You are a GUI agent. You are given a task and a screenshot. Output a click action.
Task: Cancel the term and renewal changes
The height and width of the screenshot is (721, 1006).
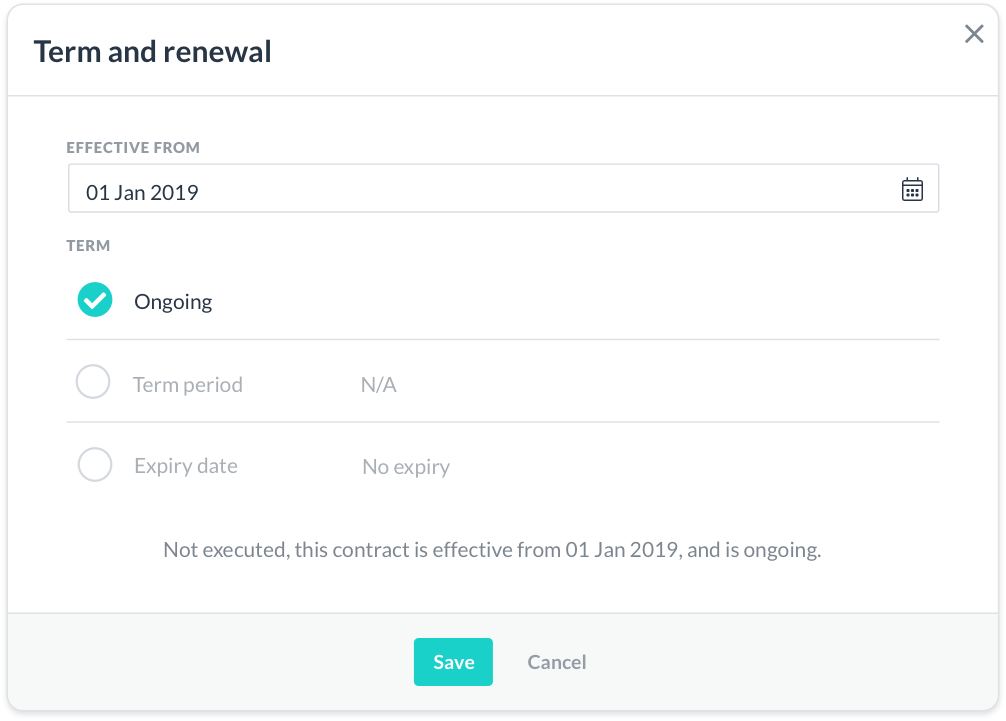pyautogui.click(x=556, y=662)
